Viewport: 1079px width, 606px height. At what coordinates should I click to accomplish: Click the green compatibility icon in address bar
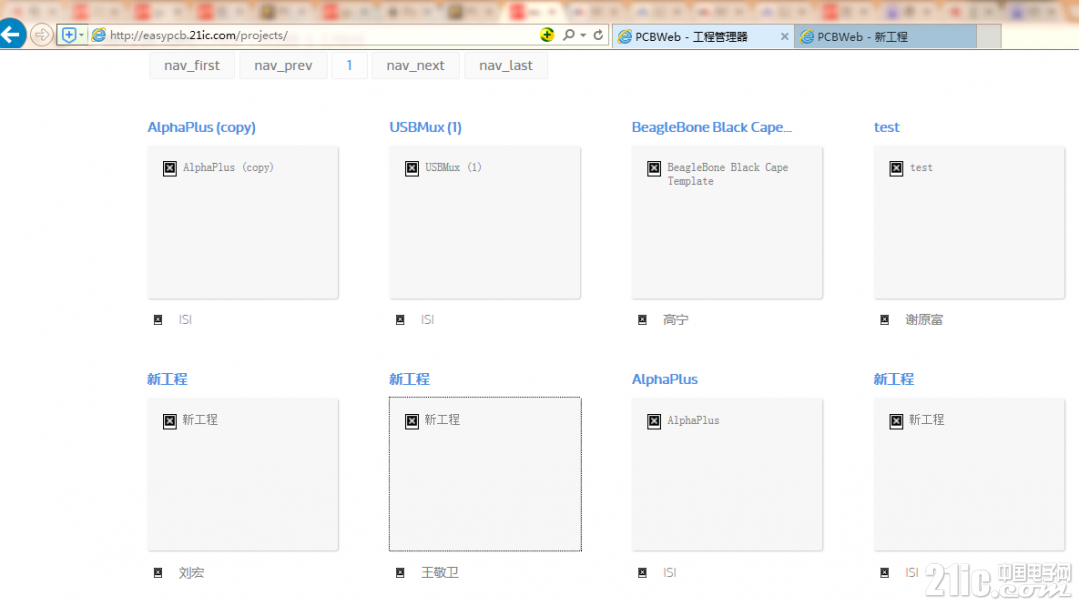tap(547, 34)
